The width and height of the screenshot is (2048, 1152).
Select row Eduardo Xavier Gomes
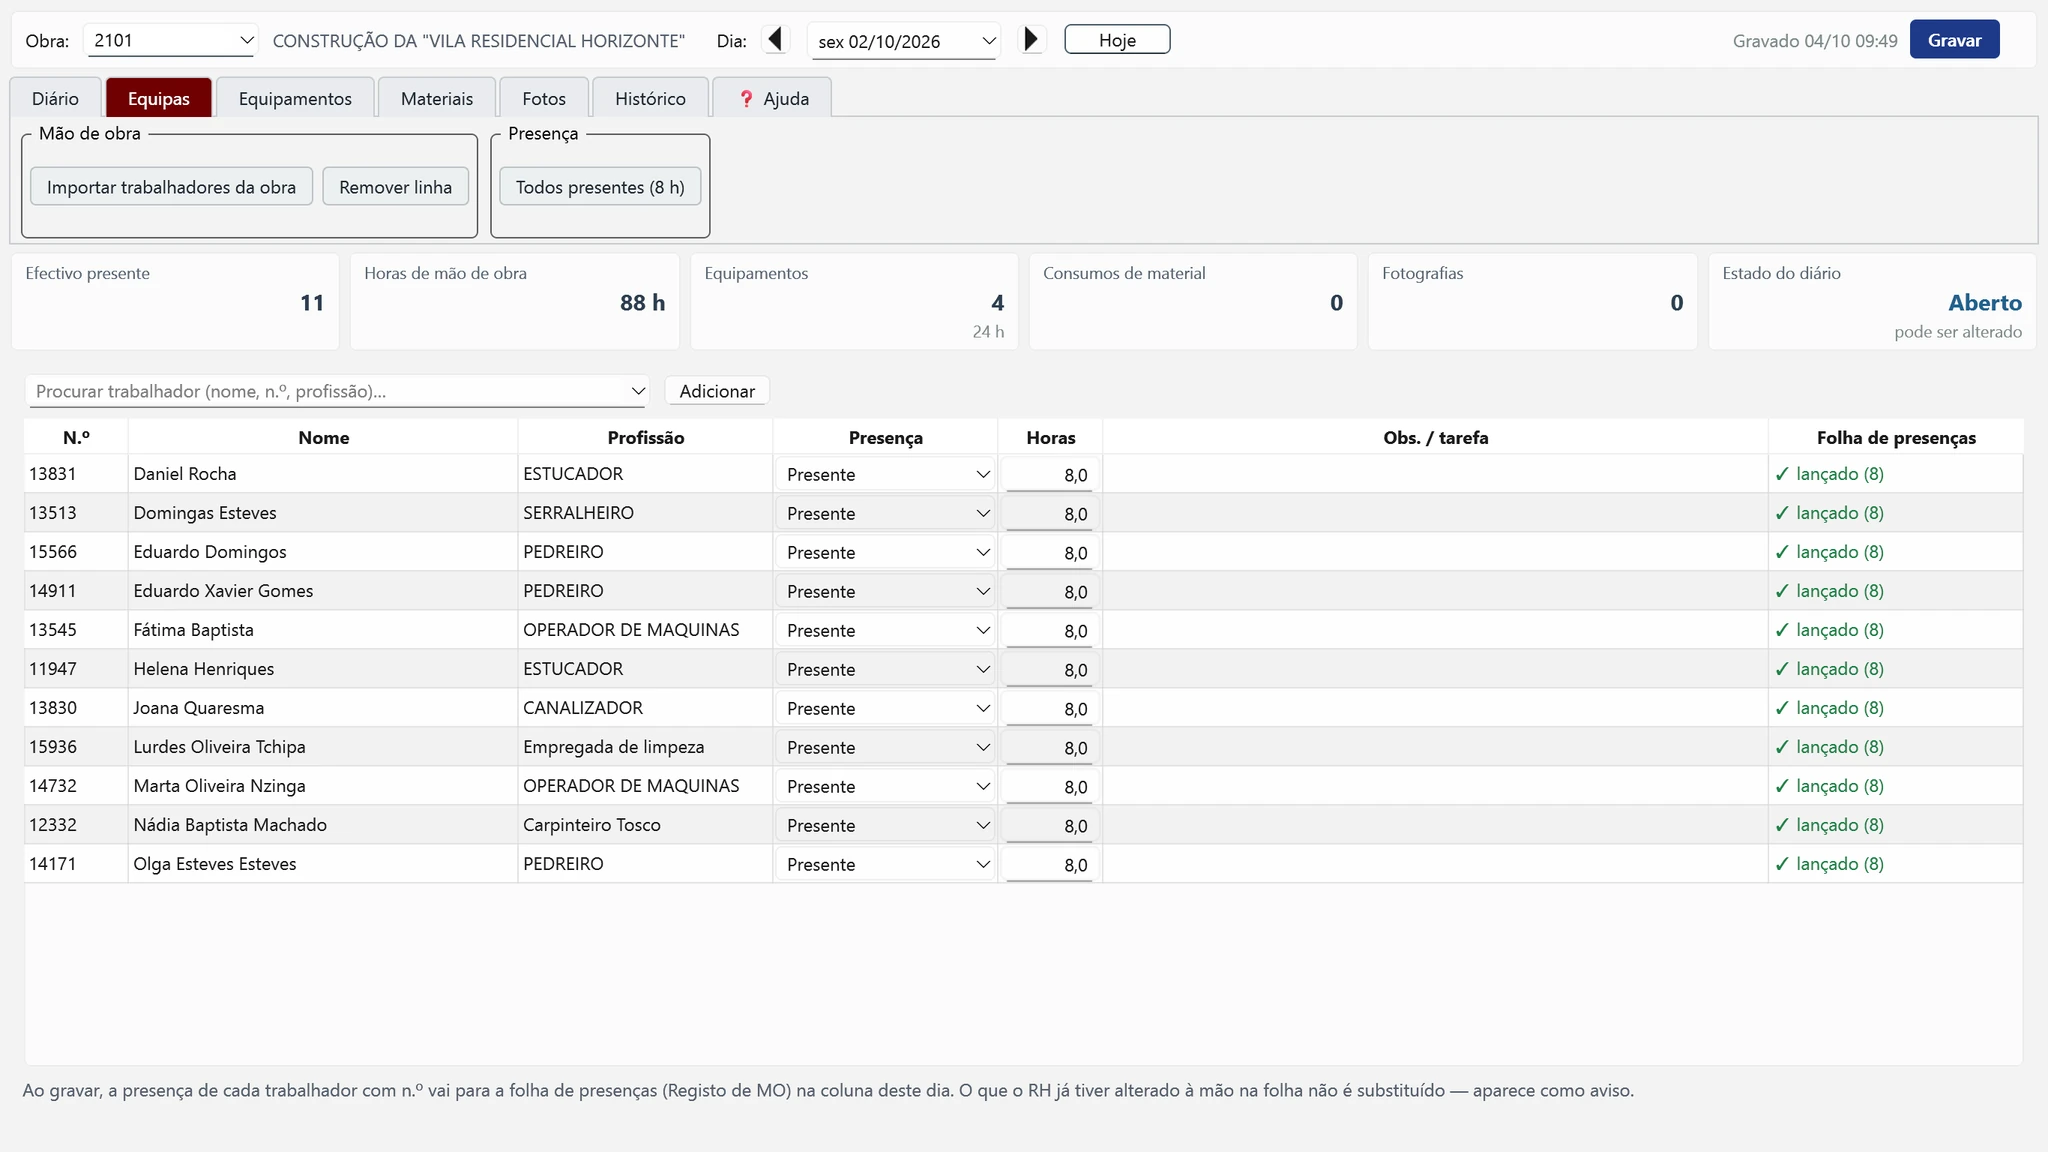[x=1023, y=591]
